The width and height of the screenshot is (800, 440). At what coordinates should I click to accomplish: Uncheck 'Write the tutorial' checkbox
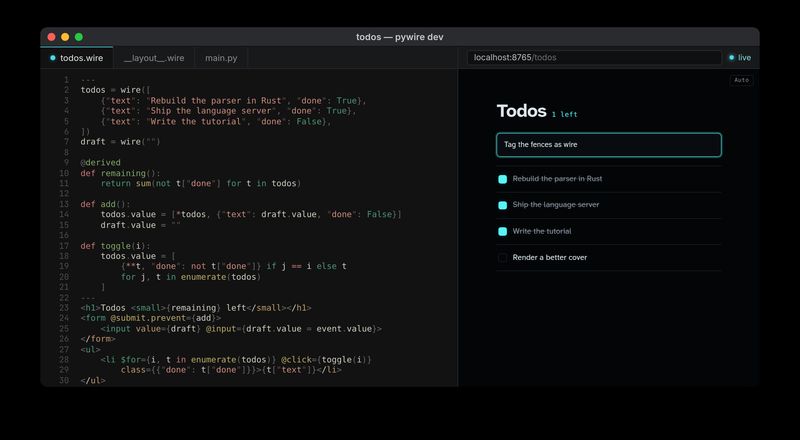pyautogui.click(x=503, y=232)
